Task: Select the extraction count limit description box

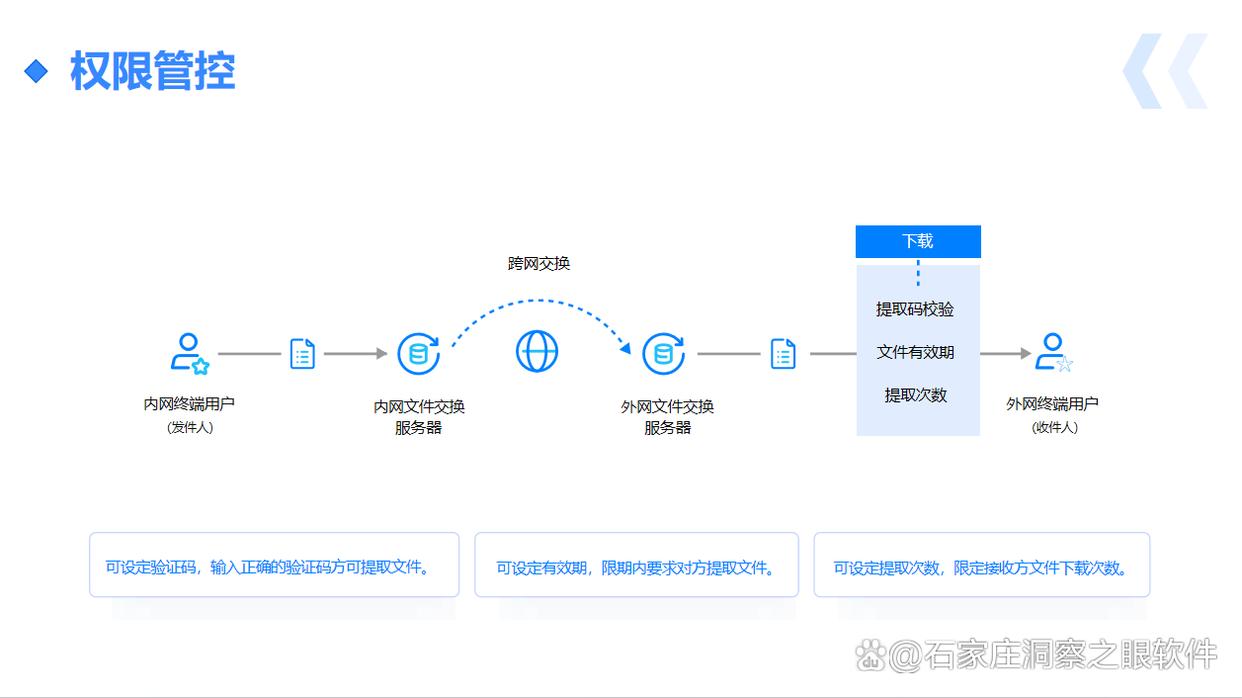Action: [x=981, y=566]
